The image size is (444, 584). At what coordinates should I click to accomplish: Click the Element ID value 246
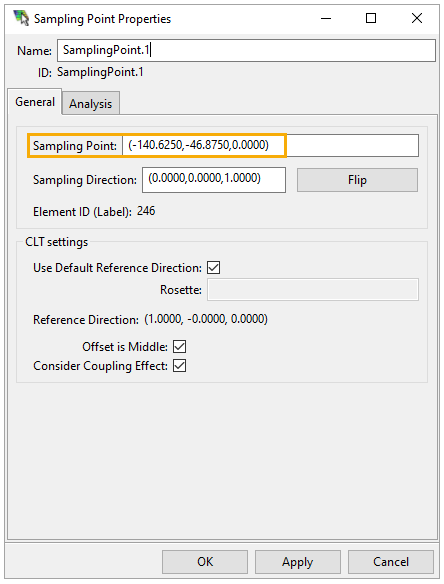pos(146,211)
